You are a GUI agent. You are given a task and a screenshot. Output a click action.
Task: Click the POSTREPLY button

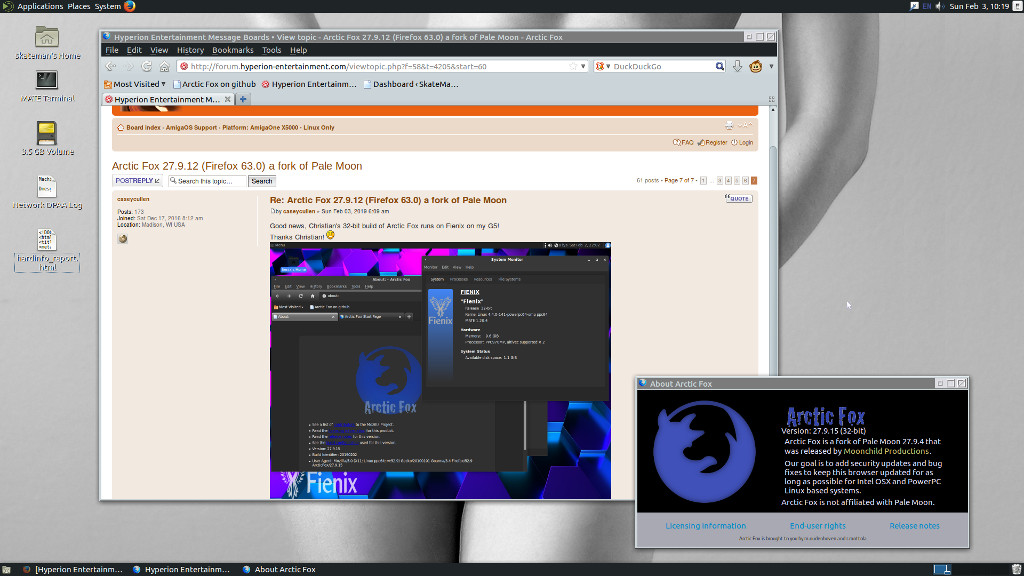coord(136,181)
